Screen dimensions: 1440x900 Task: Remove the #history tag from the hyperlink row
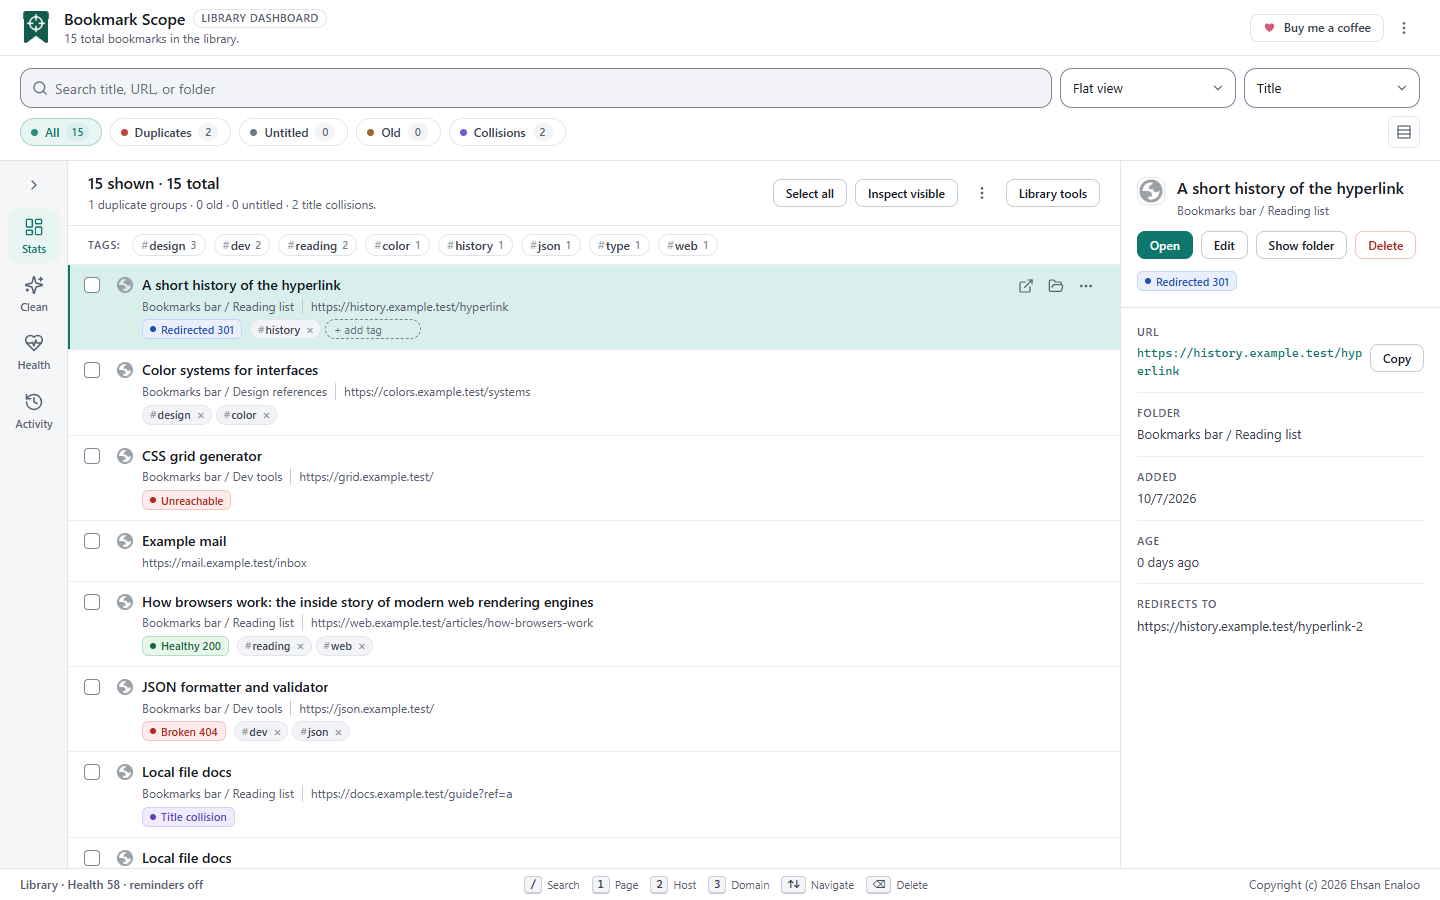pyautogui.click(x=310, y=330)
